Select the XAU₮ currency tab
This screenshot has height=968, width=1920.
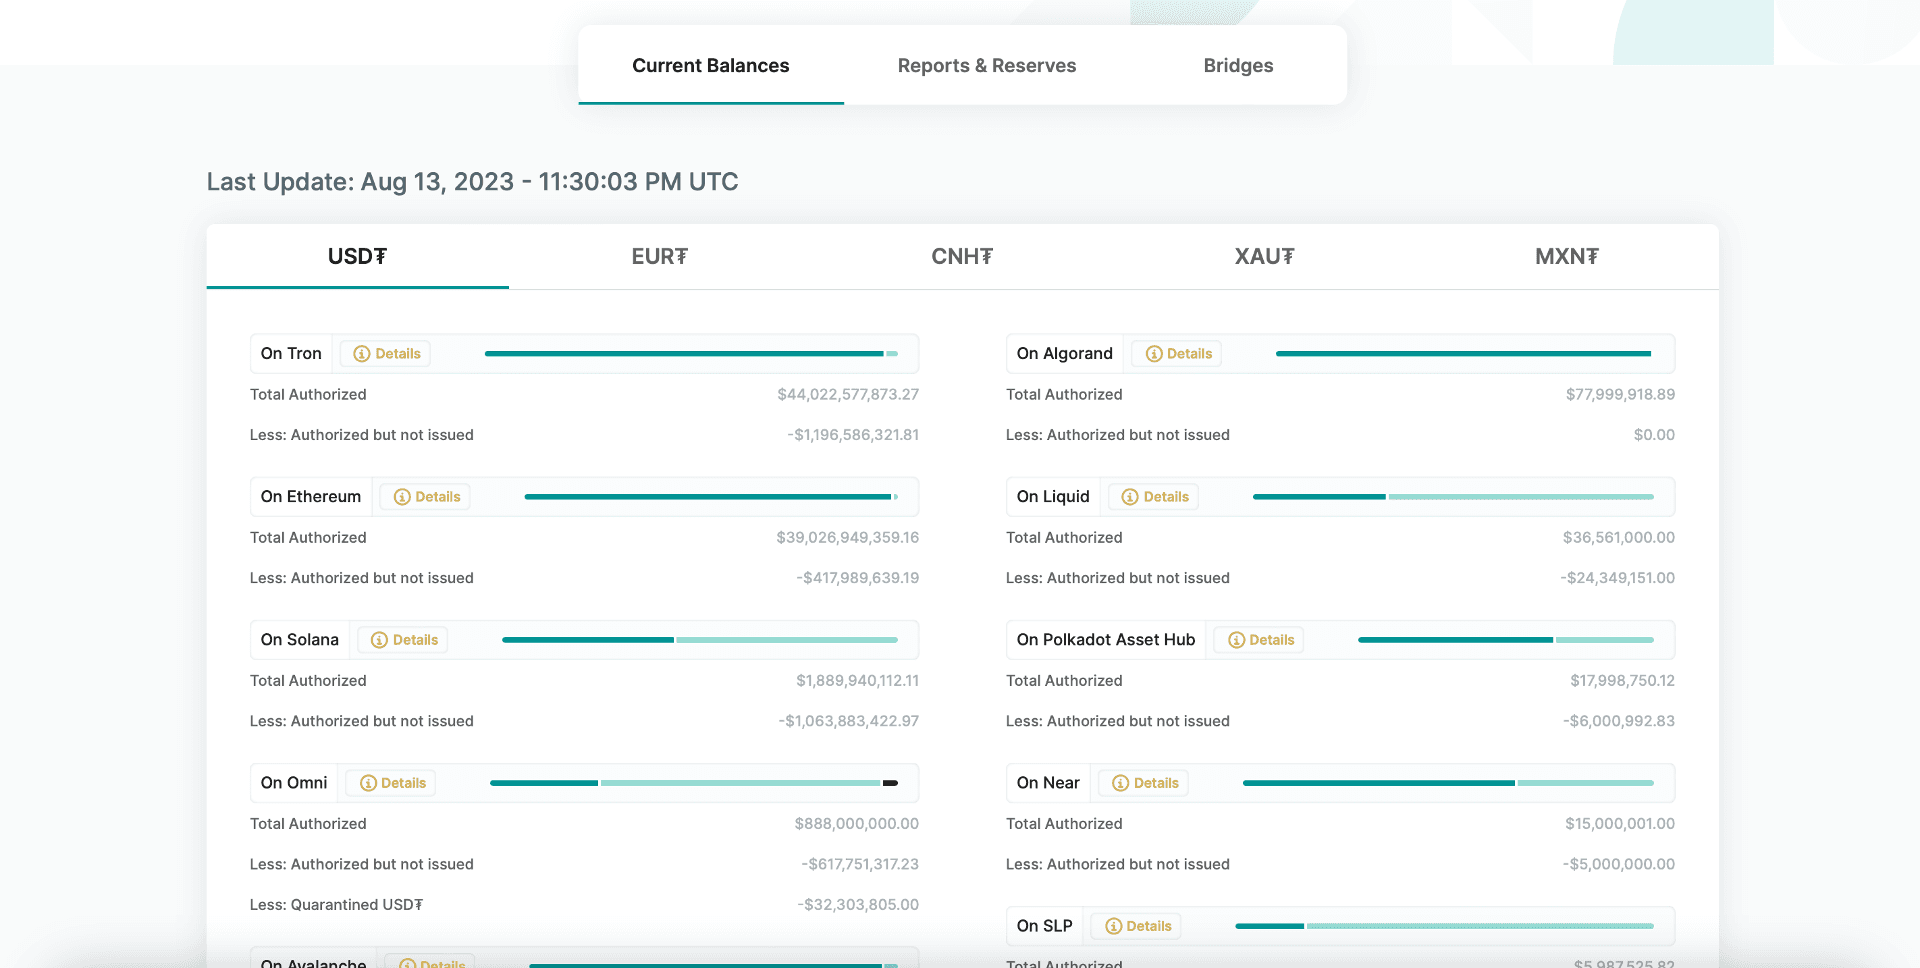(x=1265, y=257)
